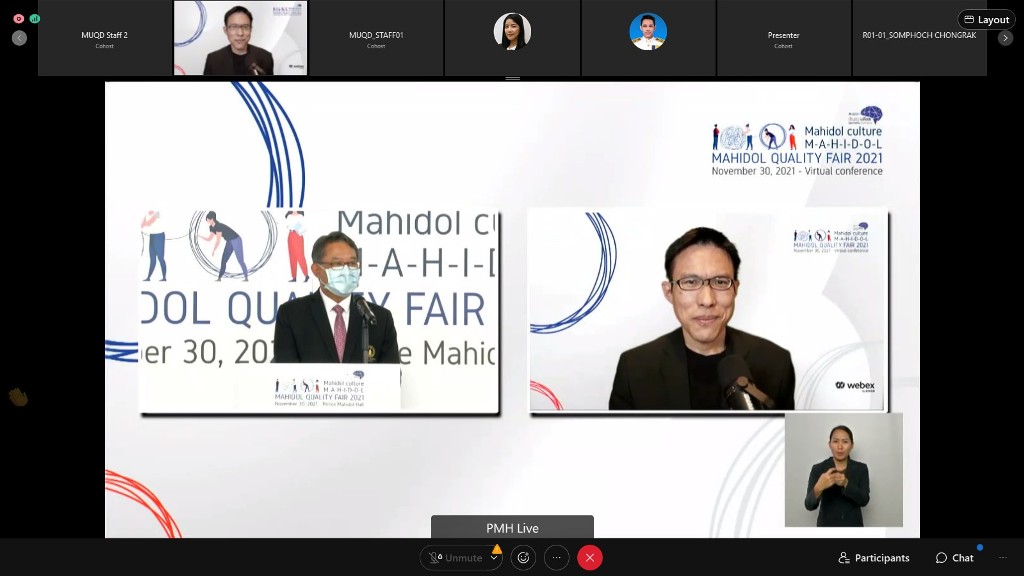This screenshot has height=576, width=1024.
Task: Select the MUQD Staff 2 participant tile
Action: tap(104, 38)
